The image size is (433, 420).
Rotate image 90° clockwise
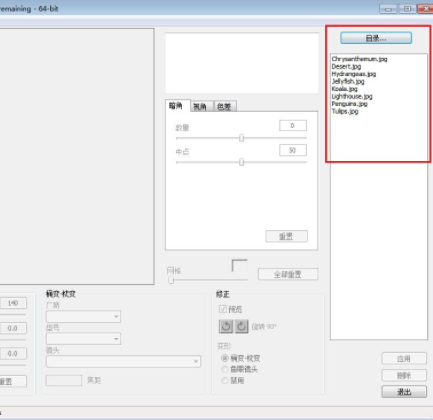pos(242,326)
